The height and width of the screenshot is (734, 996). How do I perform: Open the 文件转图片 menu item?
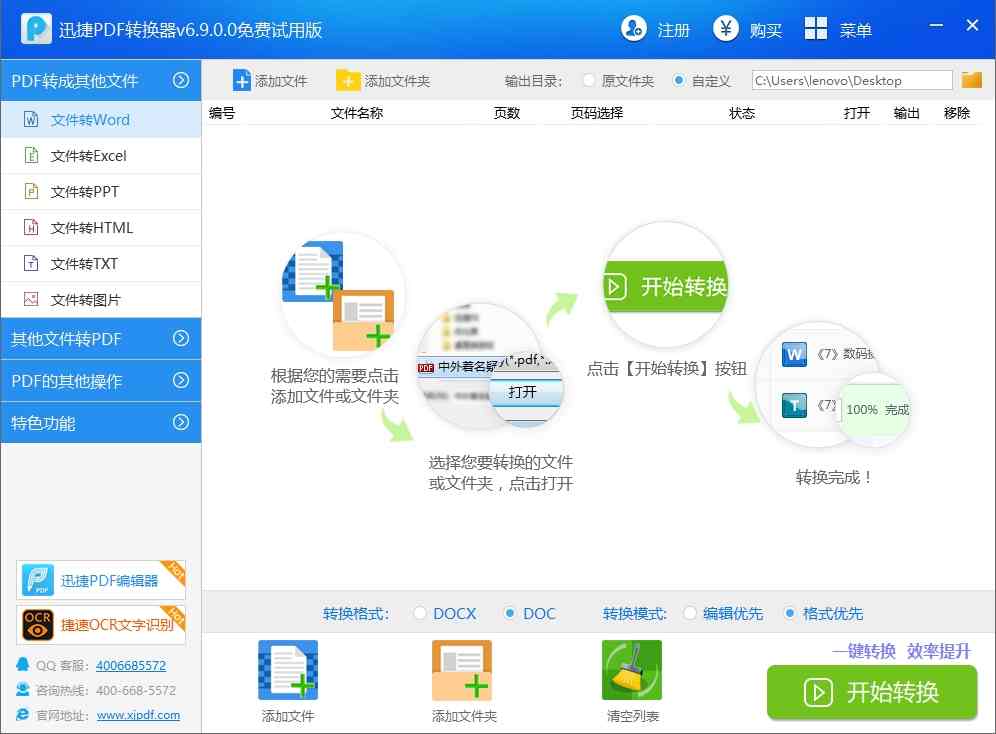pyautogui.click(x=101, y=299)
